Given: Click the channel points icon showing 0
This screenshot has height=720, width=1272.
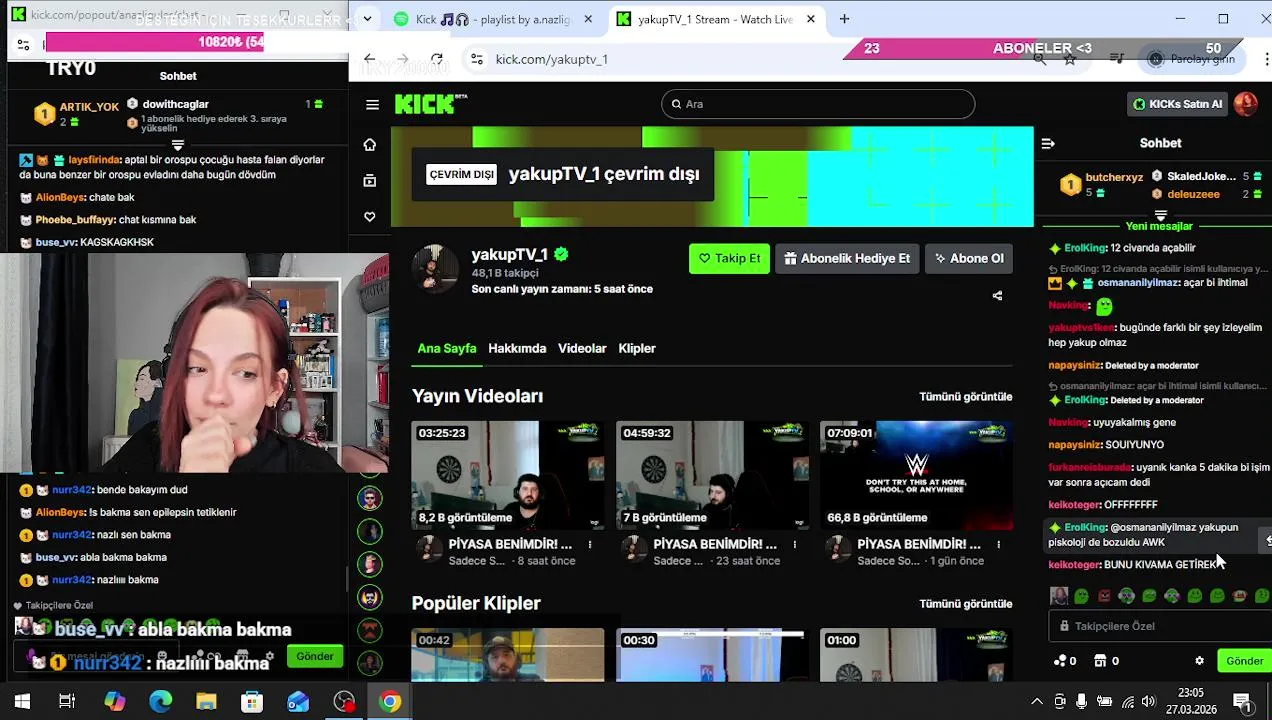Looking at the screenshot, I should coord(1065,661).
